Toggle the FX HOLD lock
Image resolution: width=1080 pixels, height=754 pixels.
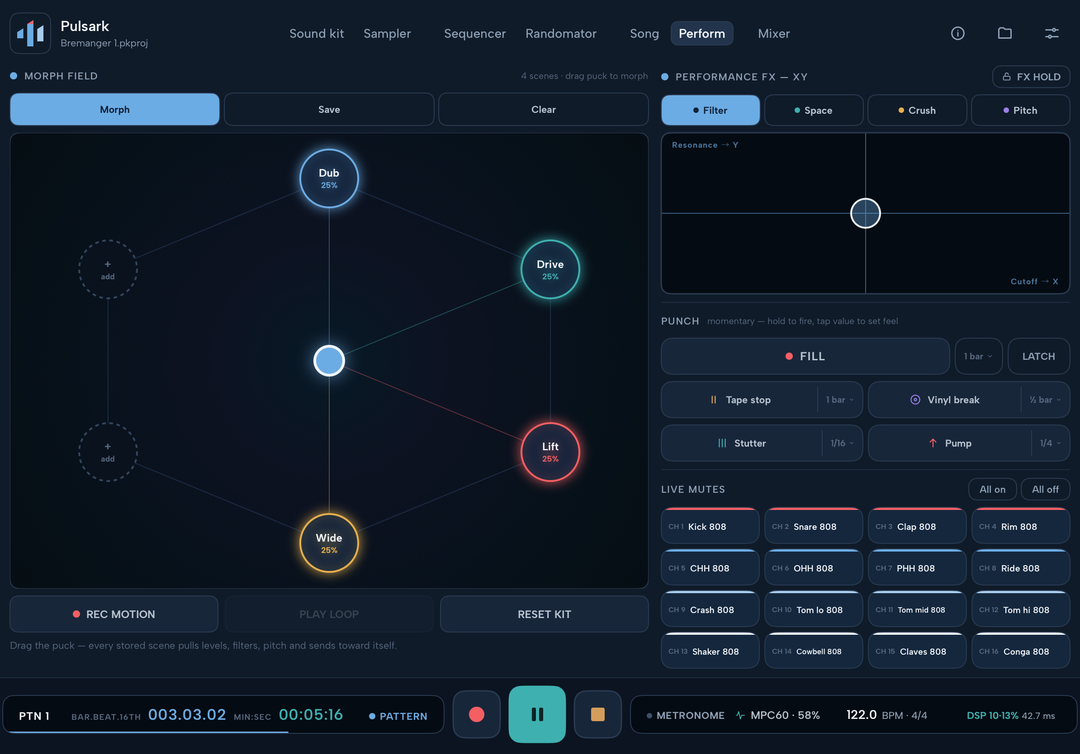point(1031,76)
